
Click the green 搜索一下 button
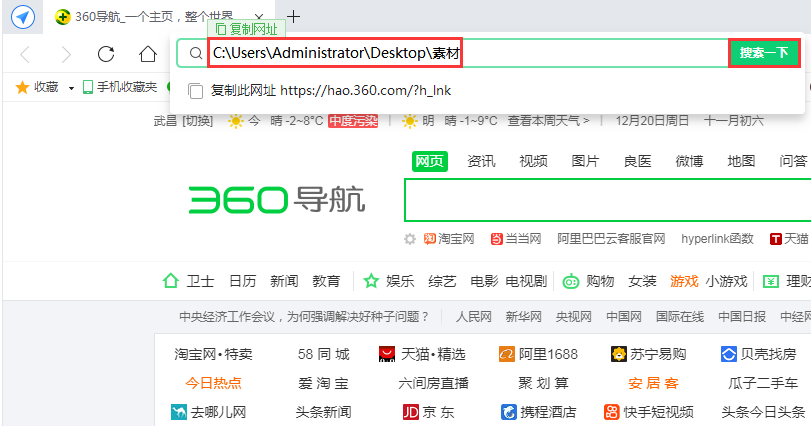pyautogui.click(x=764, y=53)
